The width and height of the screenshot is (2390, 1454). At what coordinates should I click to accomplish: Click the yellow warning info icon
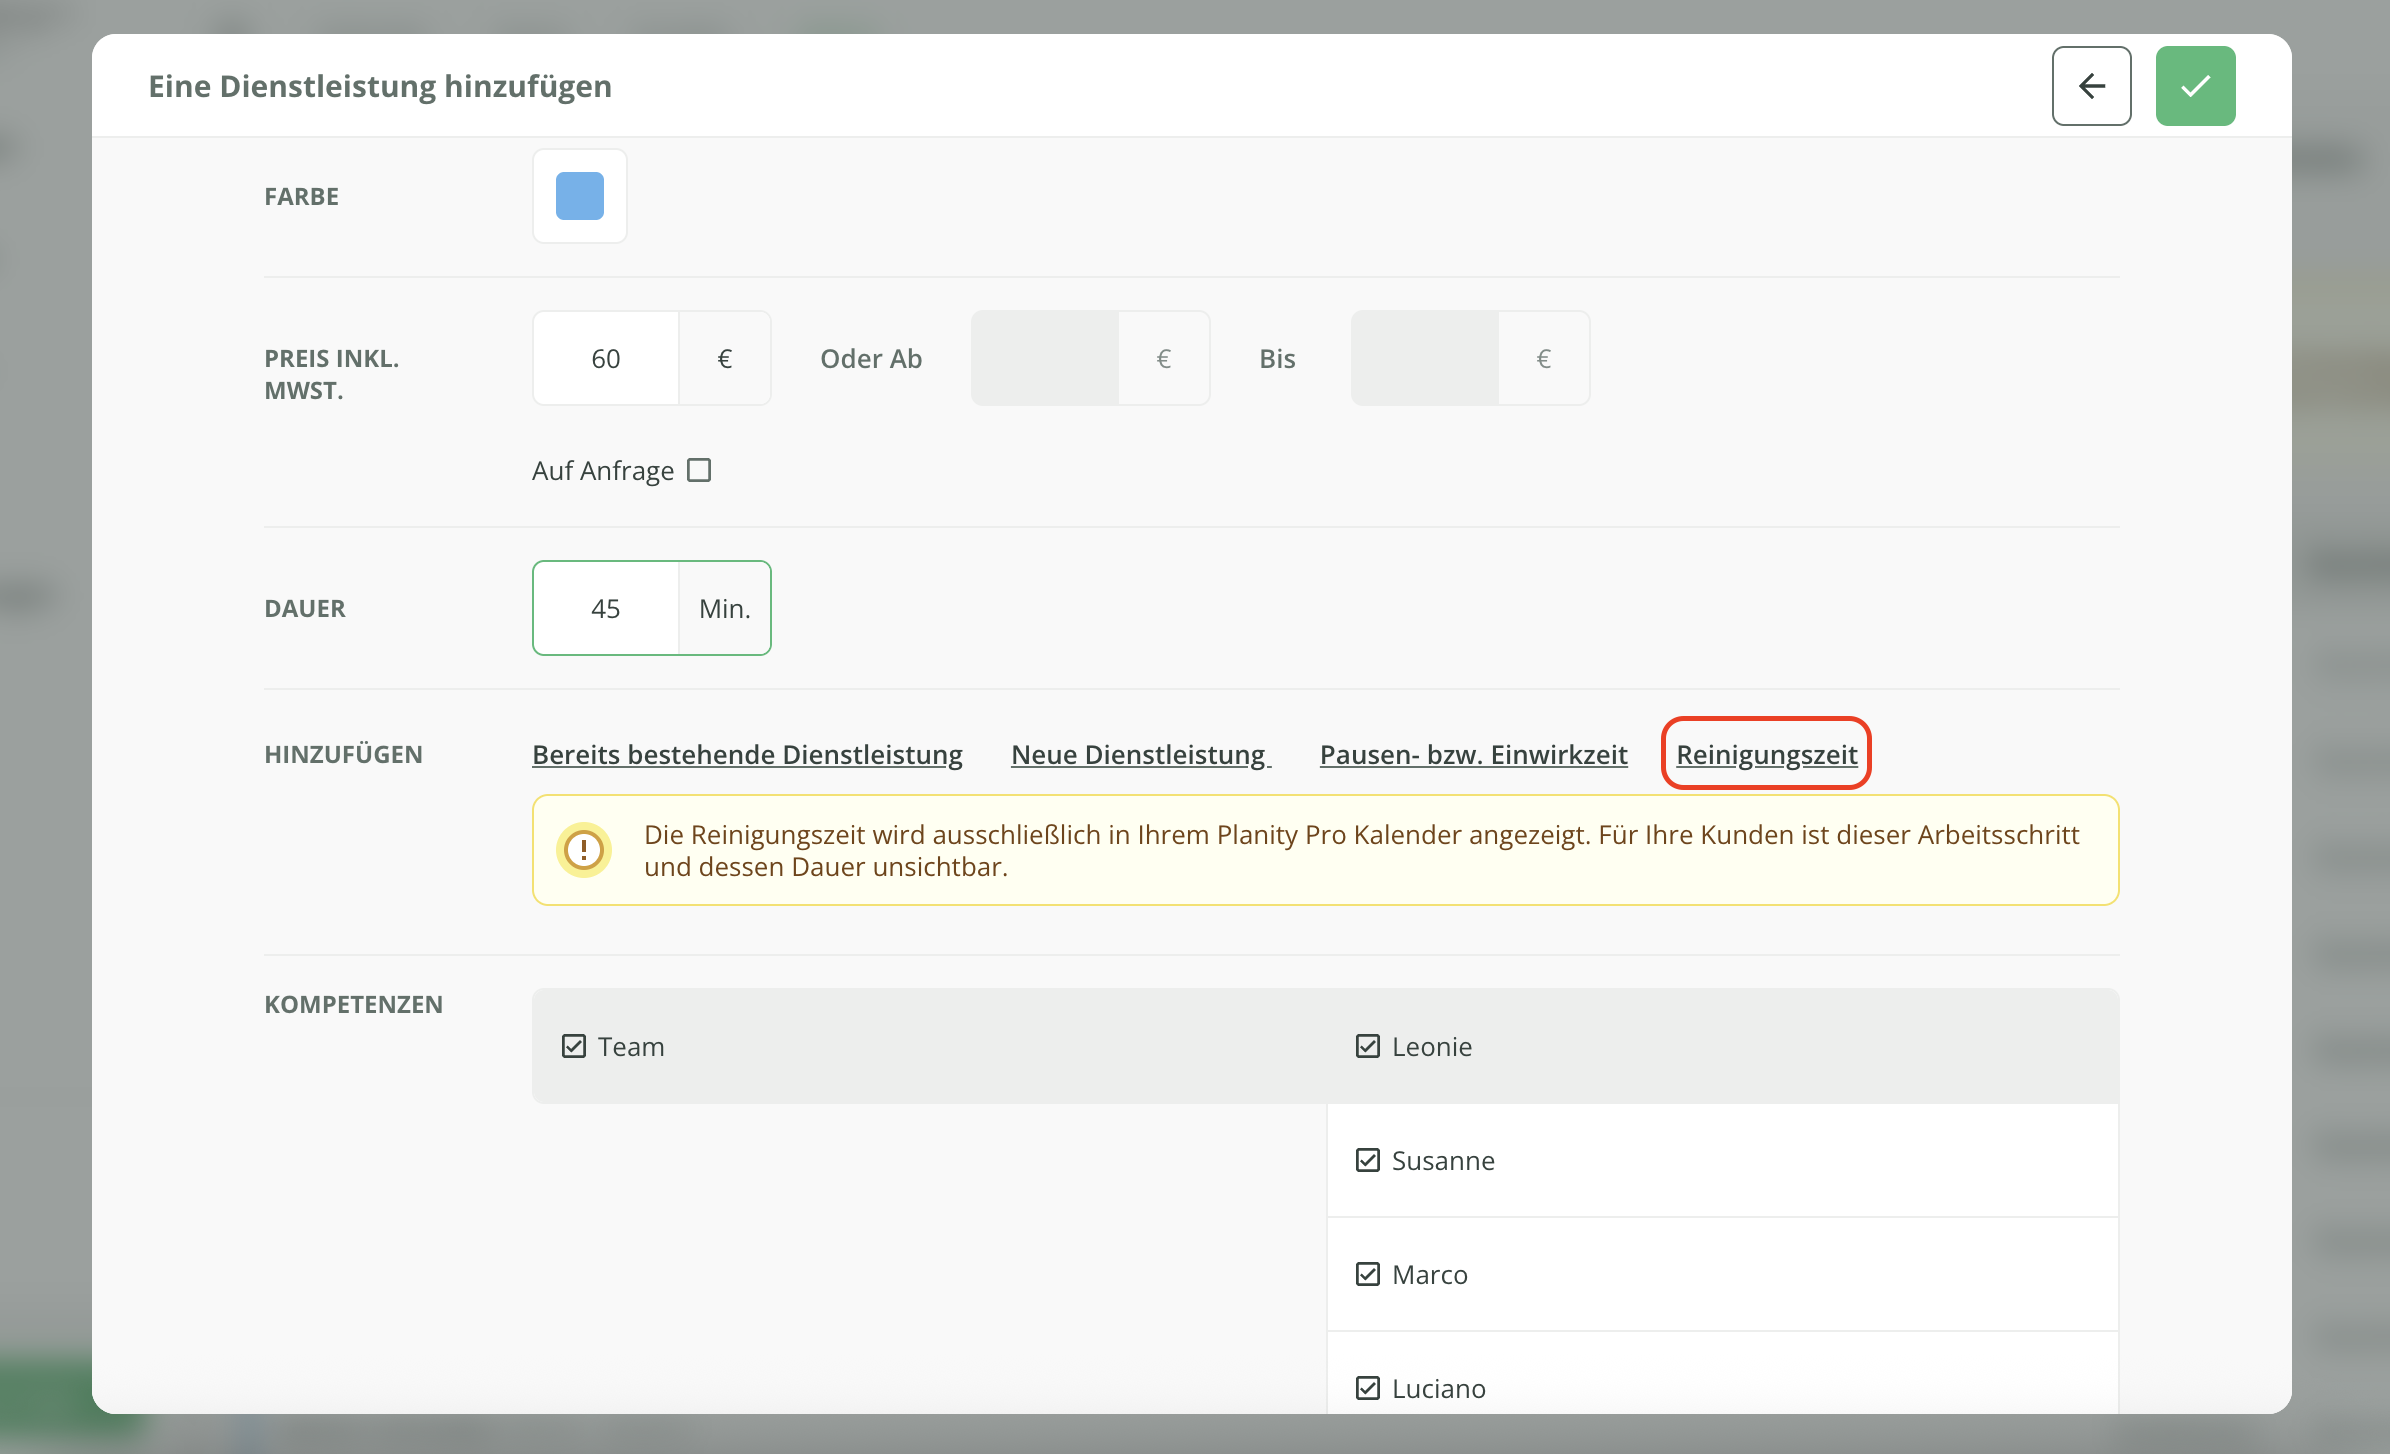pyautogui.click(x=584, y=850)
